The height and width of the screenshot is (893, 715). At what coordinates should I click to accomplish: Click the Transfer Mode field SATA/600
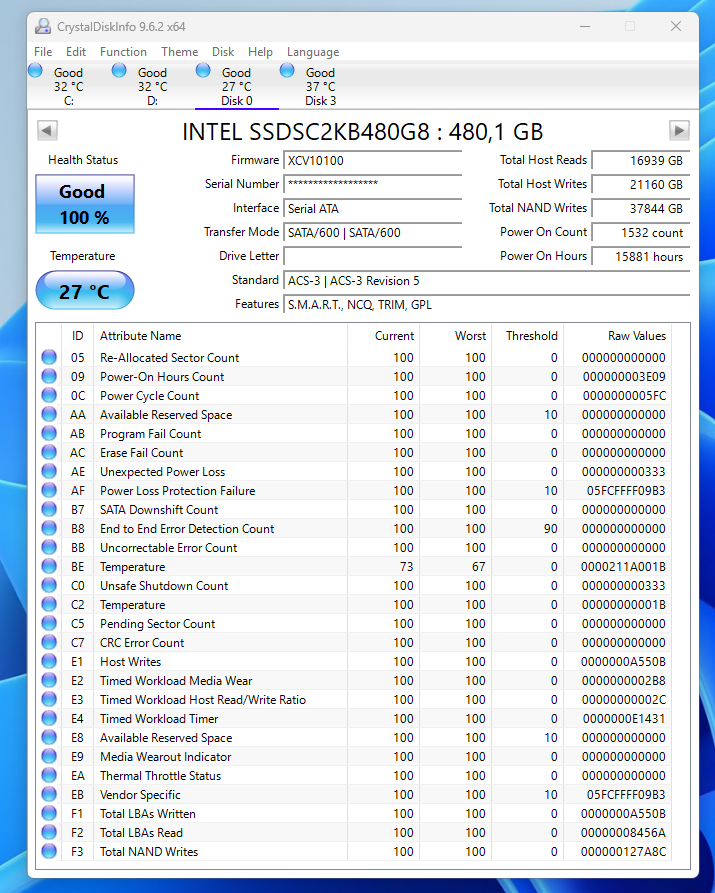(x=373, y=232)
